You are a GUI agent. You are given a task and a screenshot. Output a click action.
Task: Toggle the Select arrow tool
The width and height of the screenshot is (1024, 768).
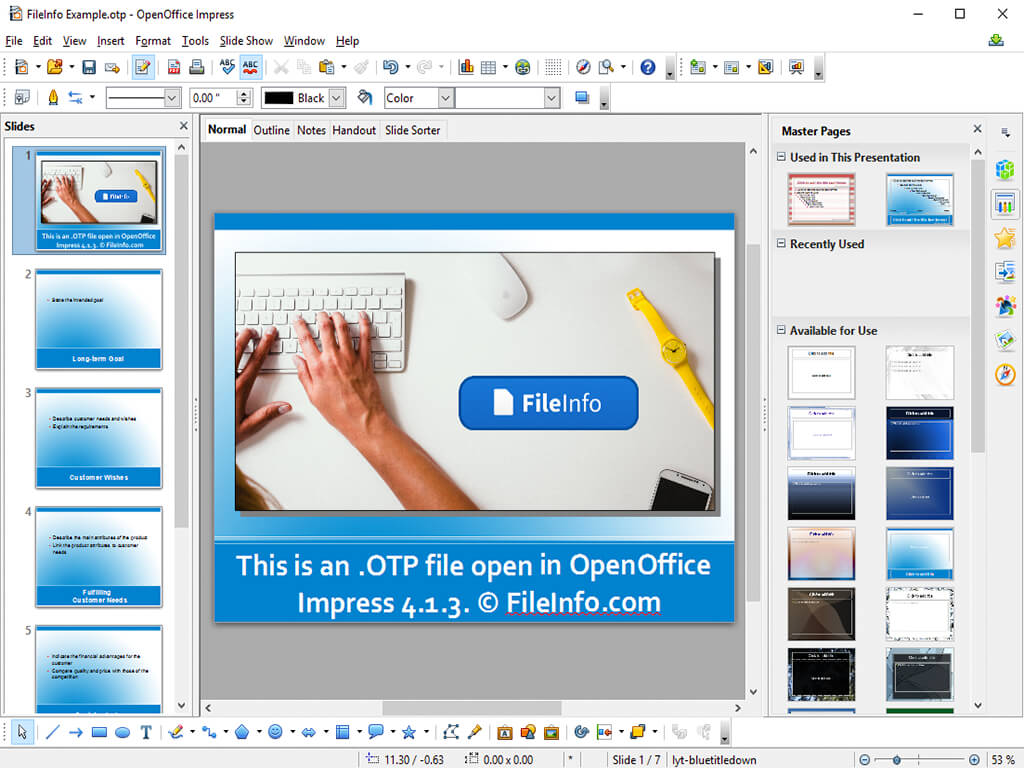tap(22, 732)
